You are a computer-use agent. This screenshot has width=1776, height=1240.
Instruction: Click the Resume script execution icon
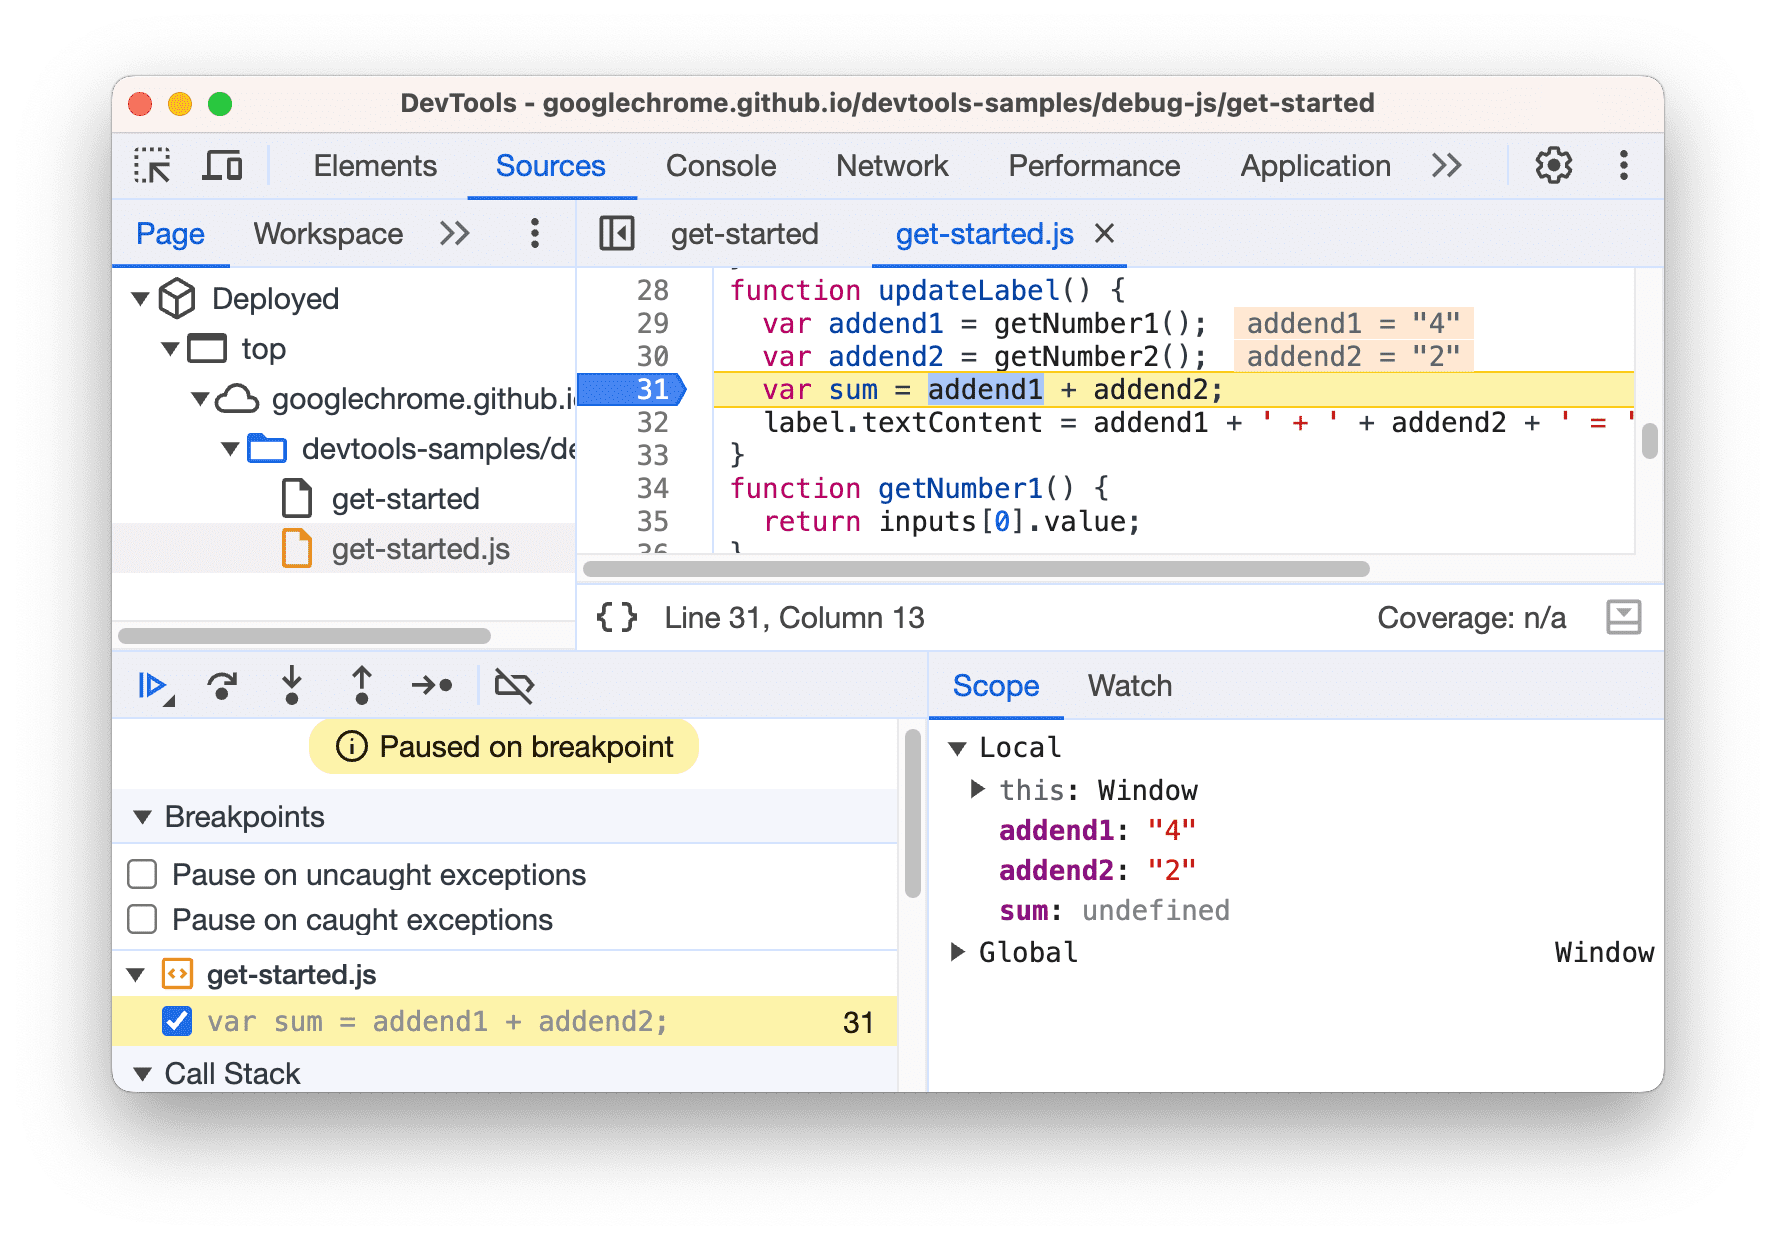pos(152,686)
